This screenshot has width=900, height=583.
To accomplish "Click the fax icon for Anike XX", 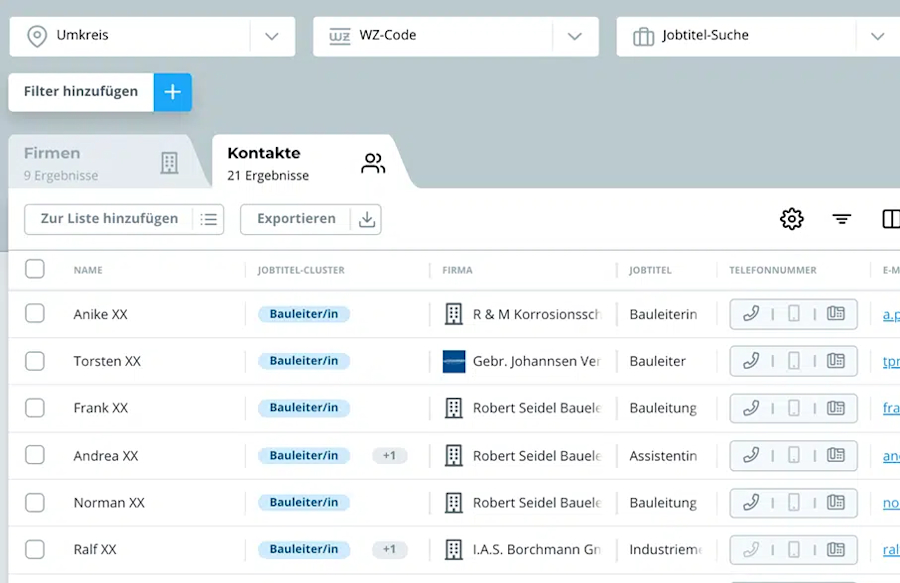I will click(x=836, y=313).
